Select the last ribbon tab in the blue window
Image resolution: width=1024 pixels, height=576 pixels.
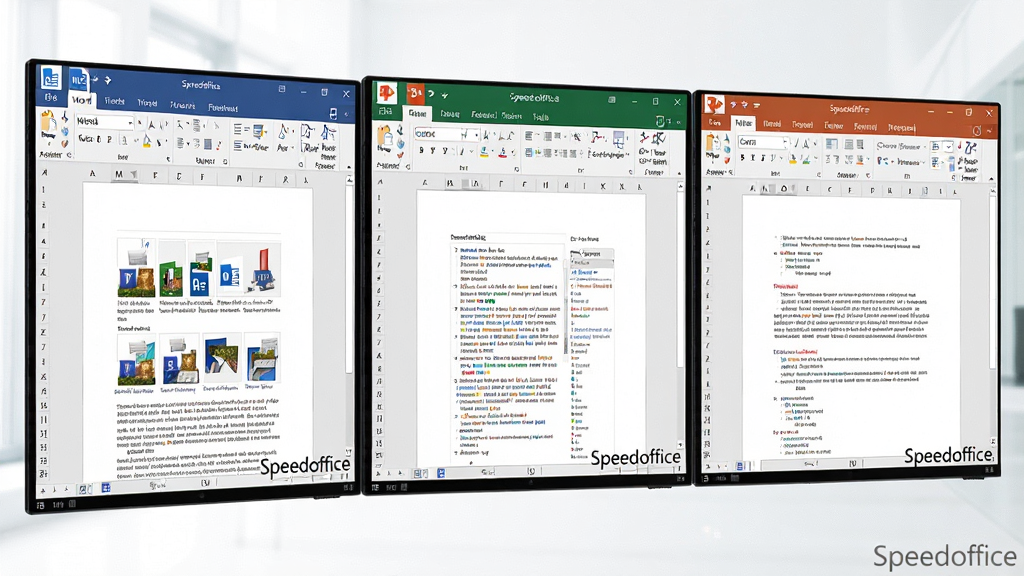223,107
